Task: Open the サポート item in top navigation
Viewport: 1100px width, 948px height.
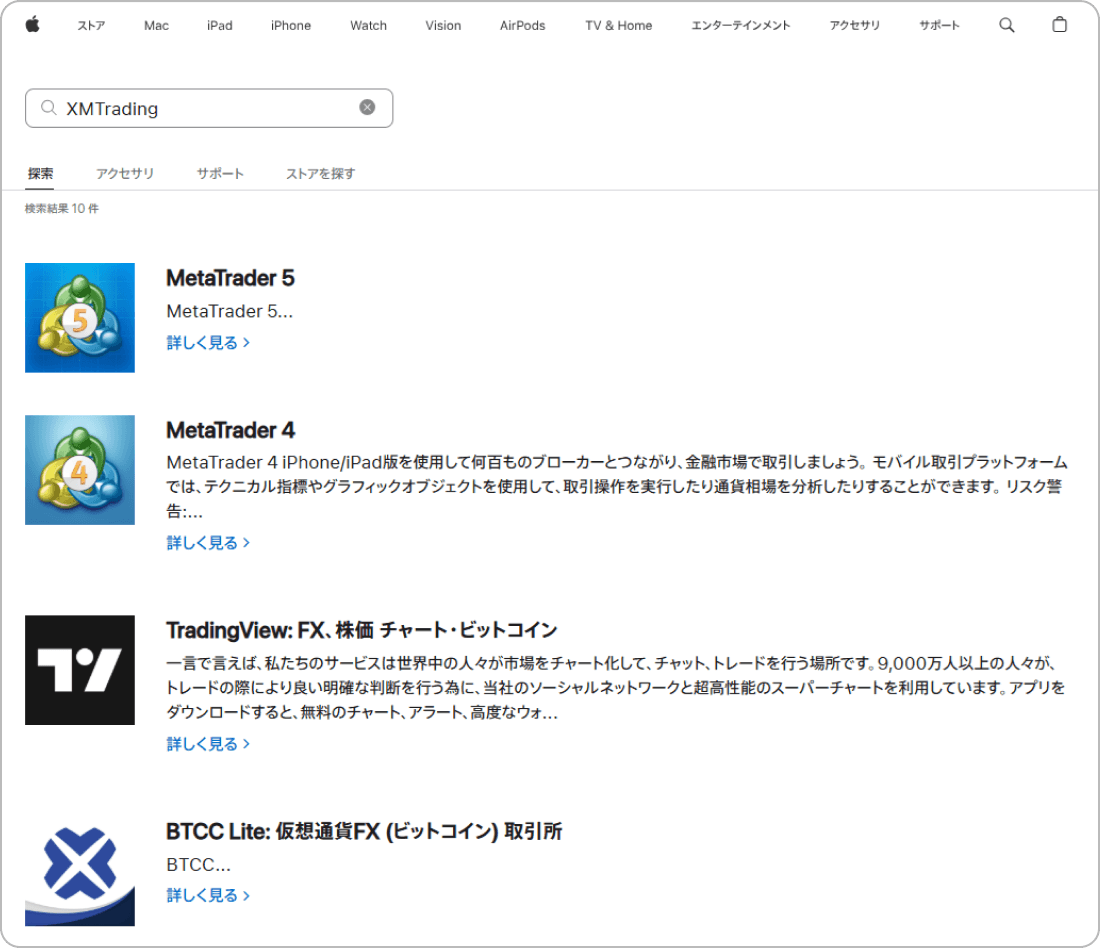Action: point(939,26)
